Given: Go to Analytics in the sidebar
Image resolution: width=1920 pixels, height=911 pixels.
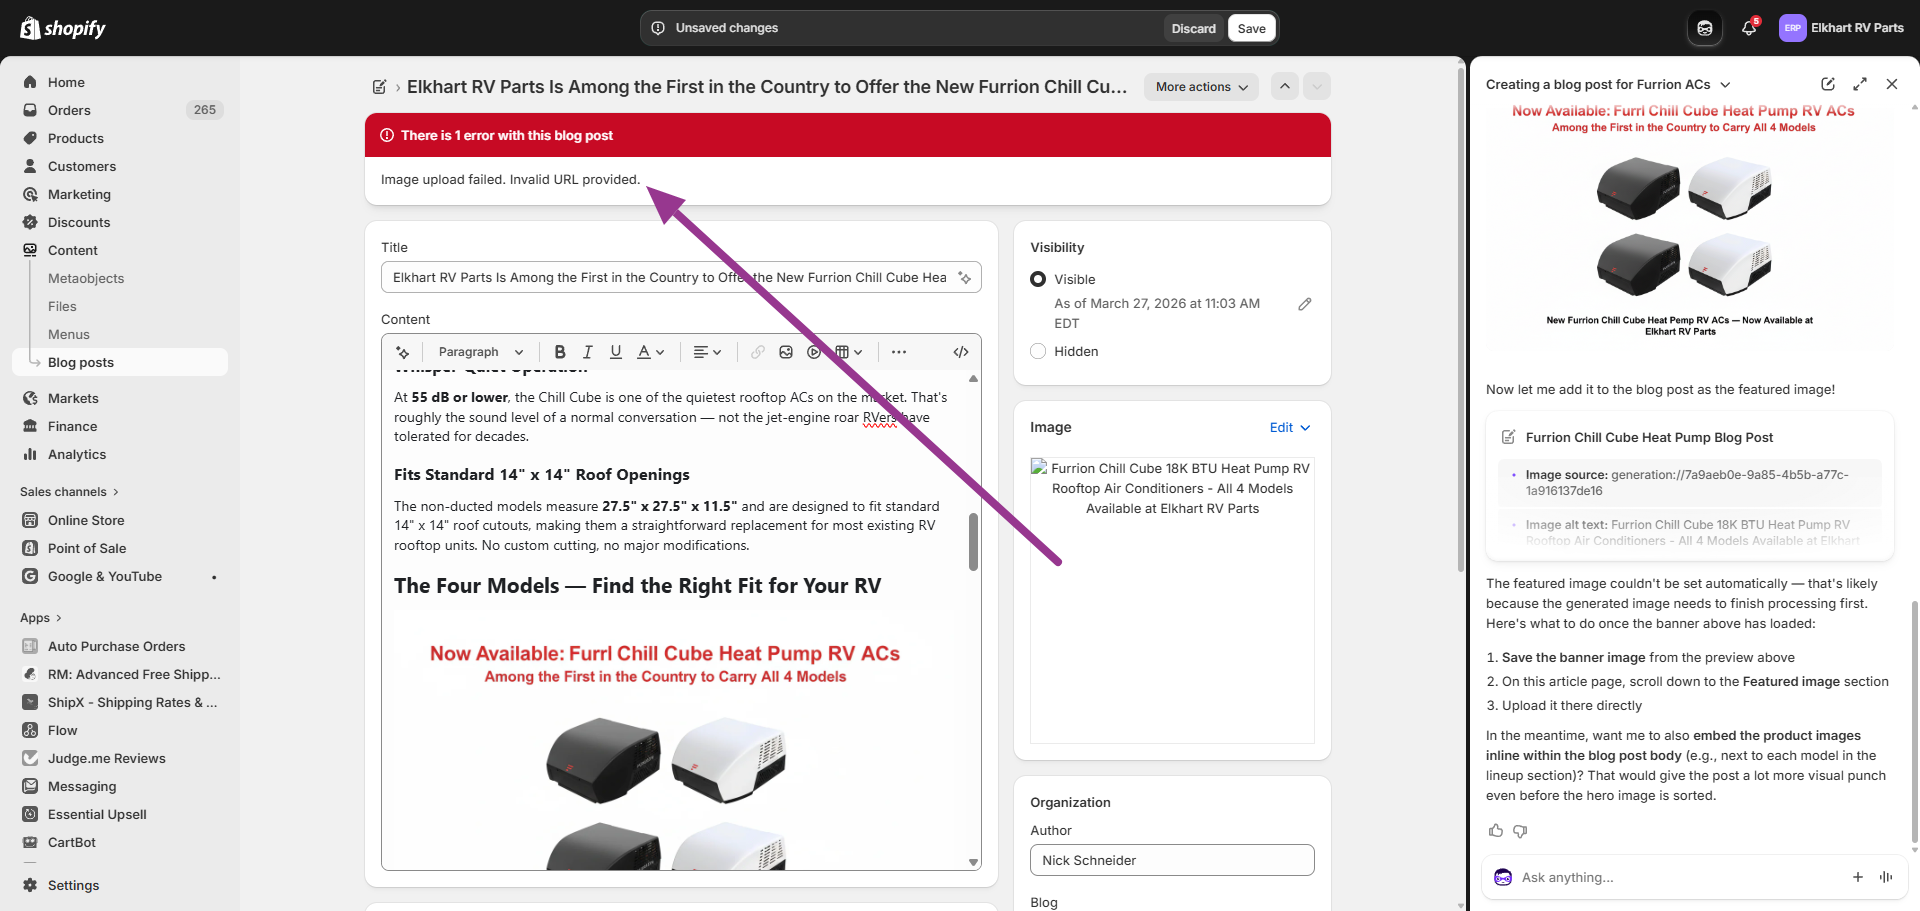Looking at the screenshot, I should 77,454.
